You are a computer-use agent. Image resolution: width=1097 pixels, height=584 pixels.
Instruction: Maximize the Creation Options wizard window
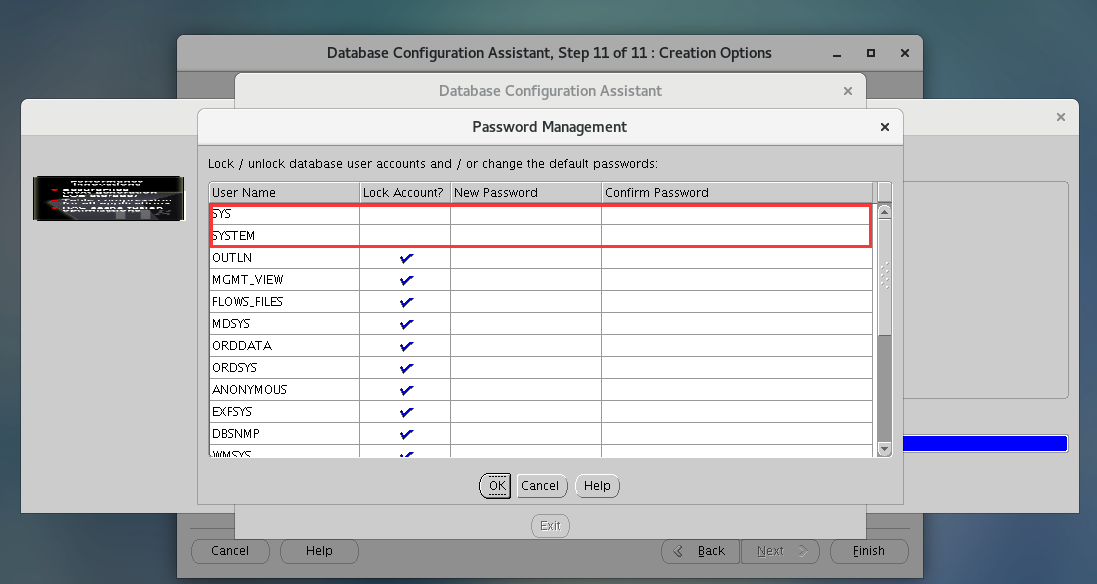871,53
